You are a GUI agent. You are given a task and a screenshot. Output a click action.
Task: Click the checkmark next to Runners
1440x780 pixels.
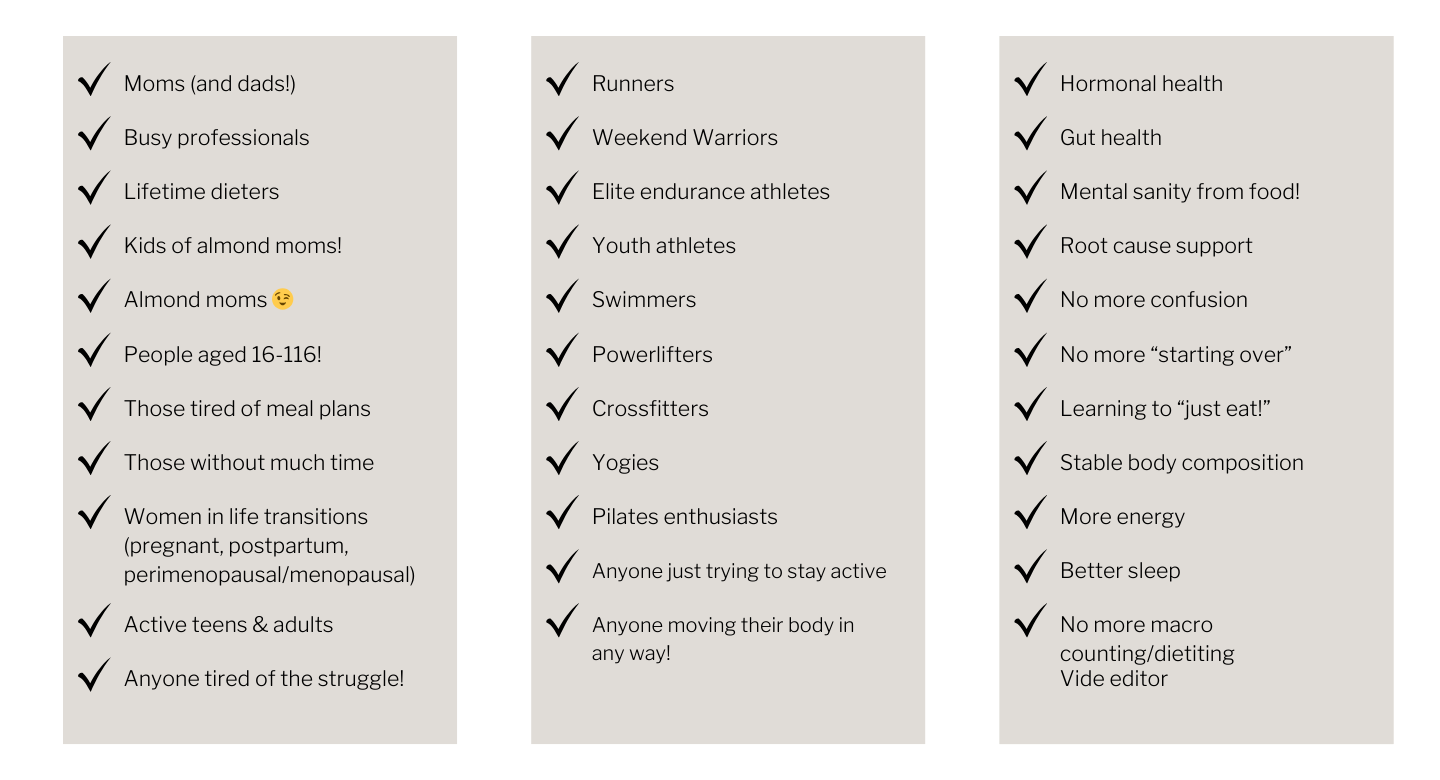[563, 80]
